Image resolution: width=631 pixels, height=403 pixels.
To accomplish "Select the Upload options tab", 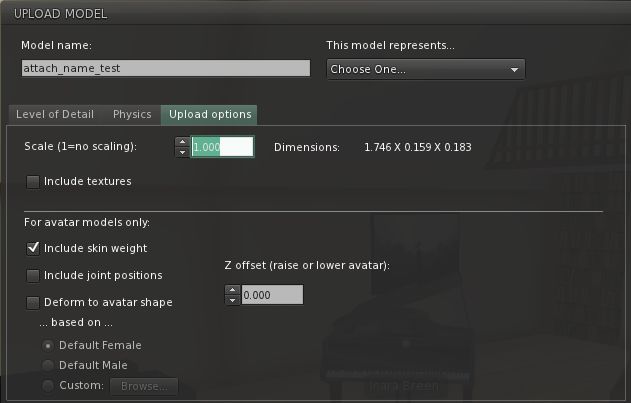I will click(x=210, y=114).
